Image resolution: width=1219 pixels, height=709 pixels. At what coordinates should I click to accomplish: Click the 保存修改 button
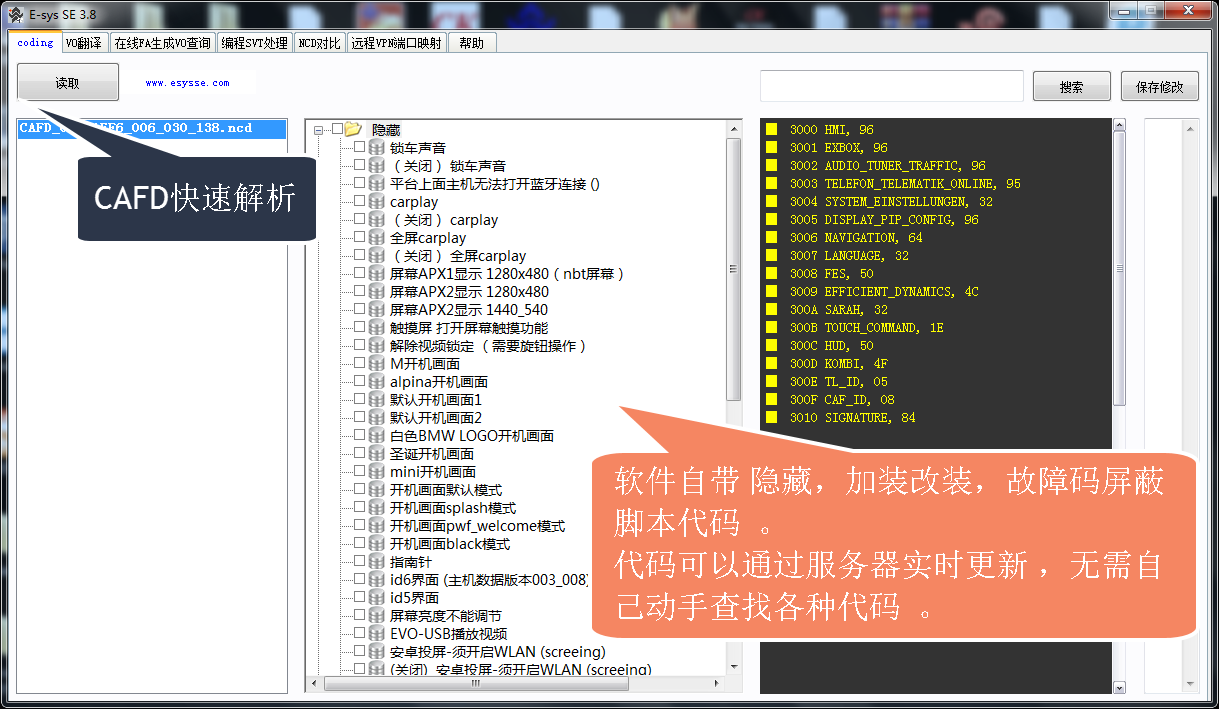(1160, 87)
